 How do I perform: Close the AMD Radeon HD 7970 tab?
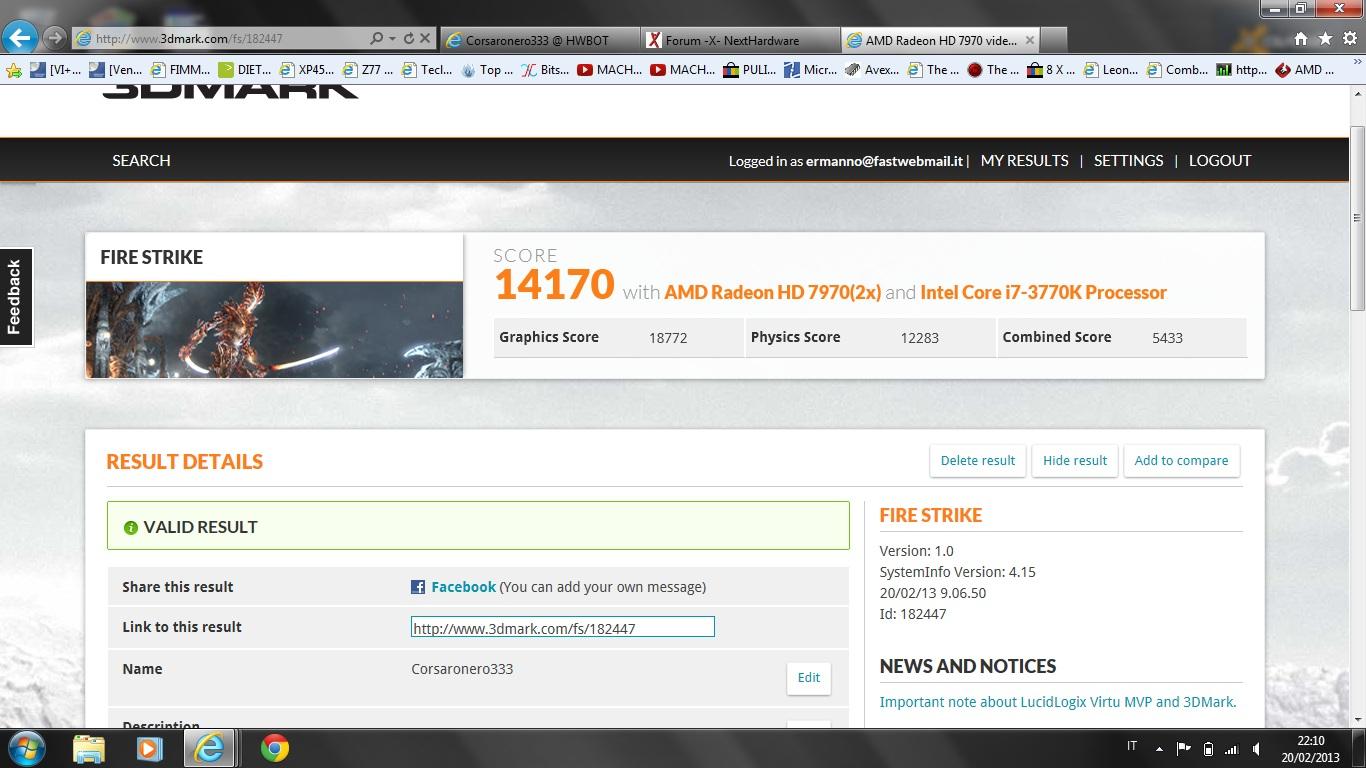click(1030, 40)
